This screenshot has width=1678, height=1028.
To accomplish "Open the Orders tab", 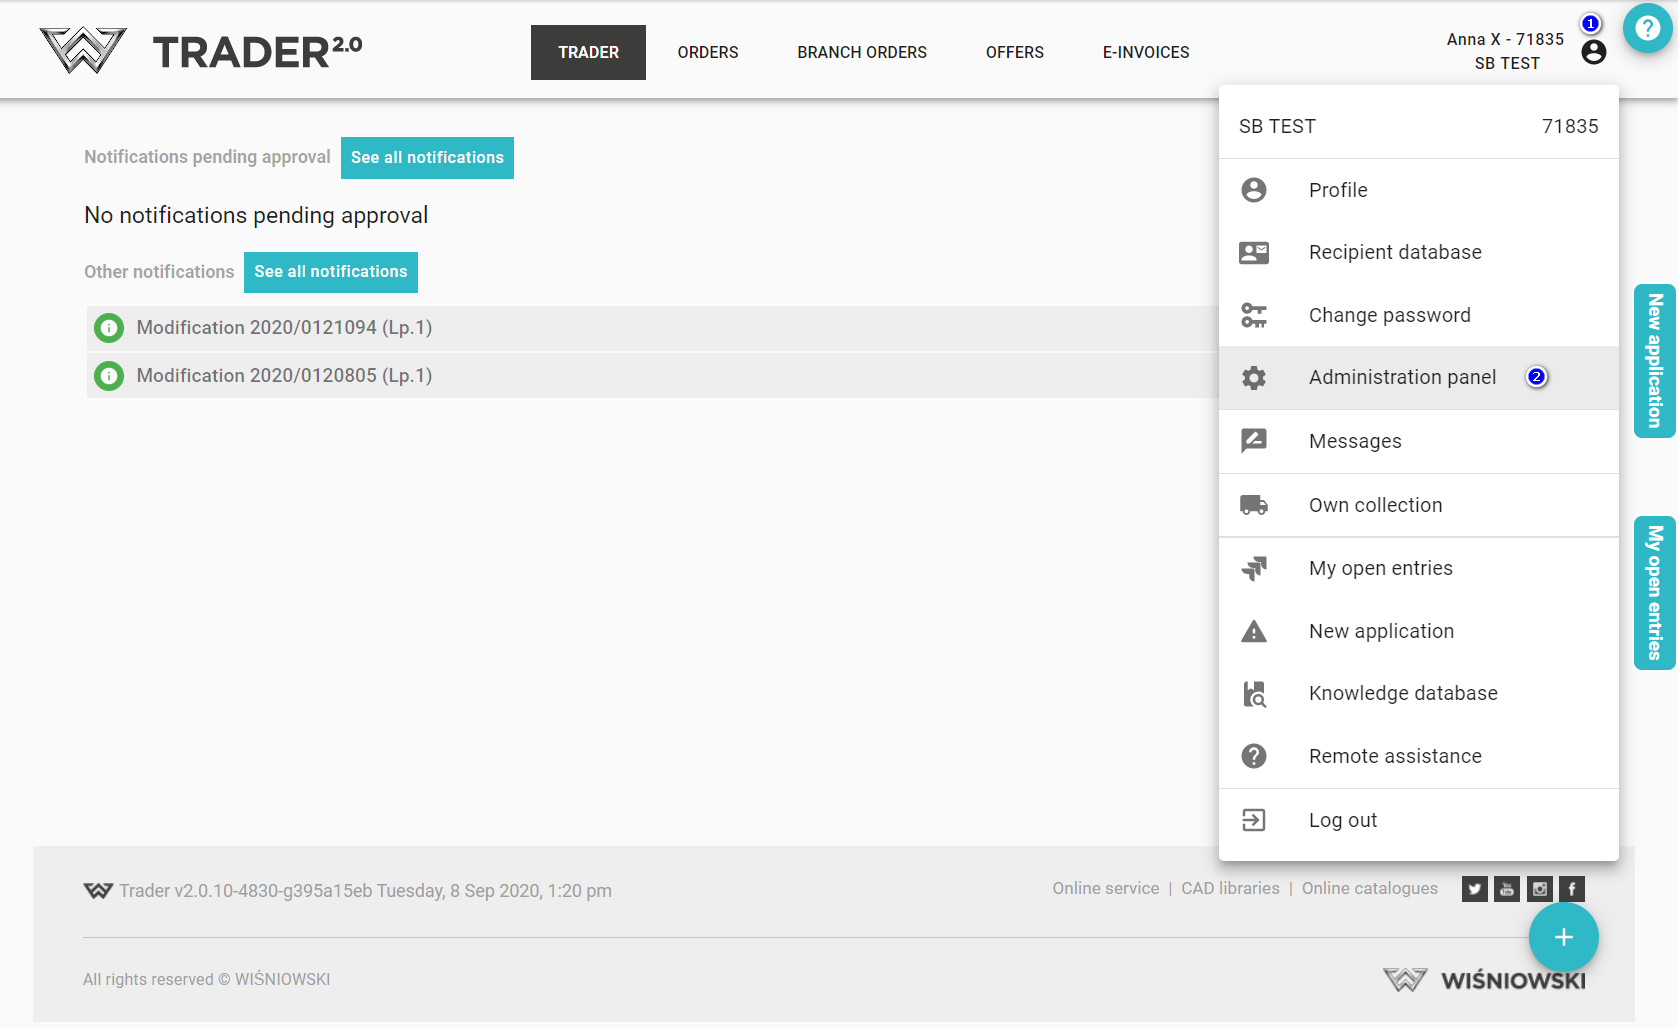I will click(707, 52).
